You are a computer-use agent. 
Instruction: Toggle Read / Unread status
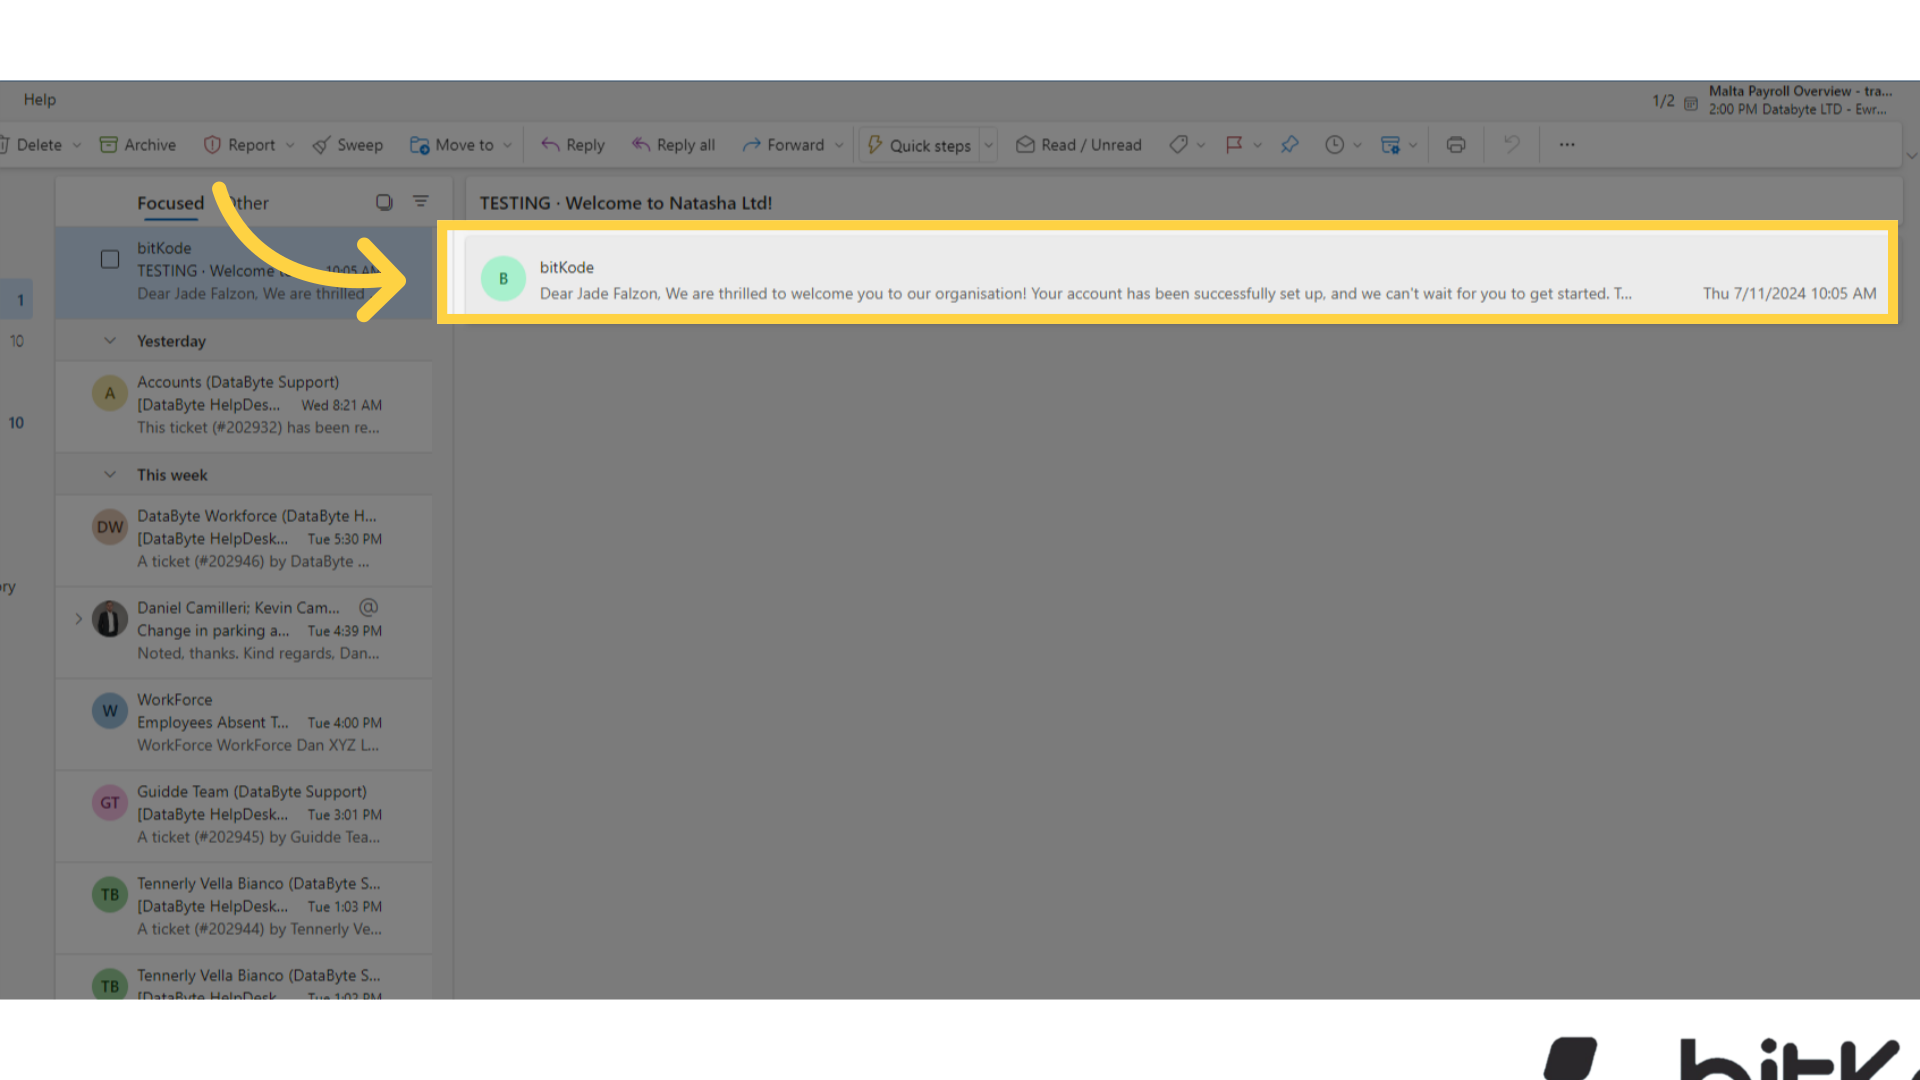[x=1079, y=145]
